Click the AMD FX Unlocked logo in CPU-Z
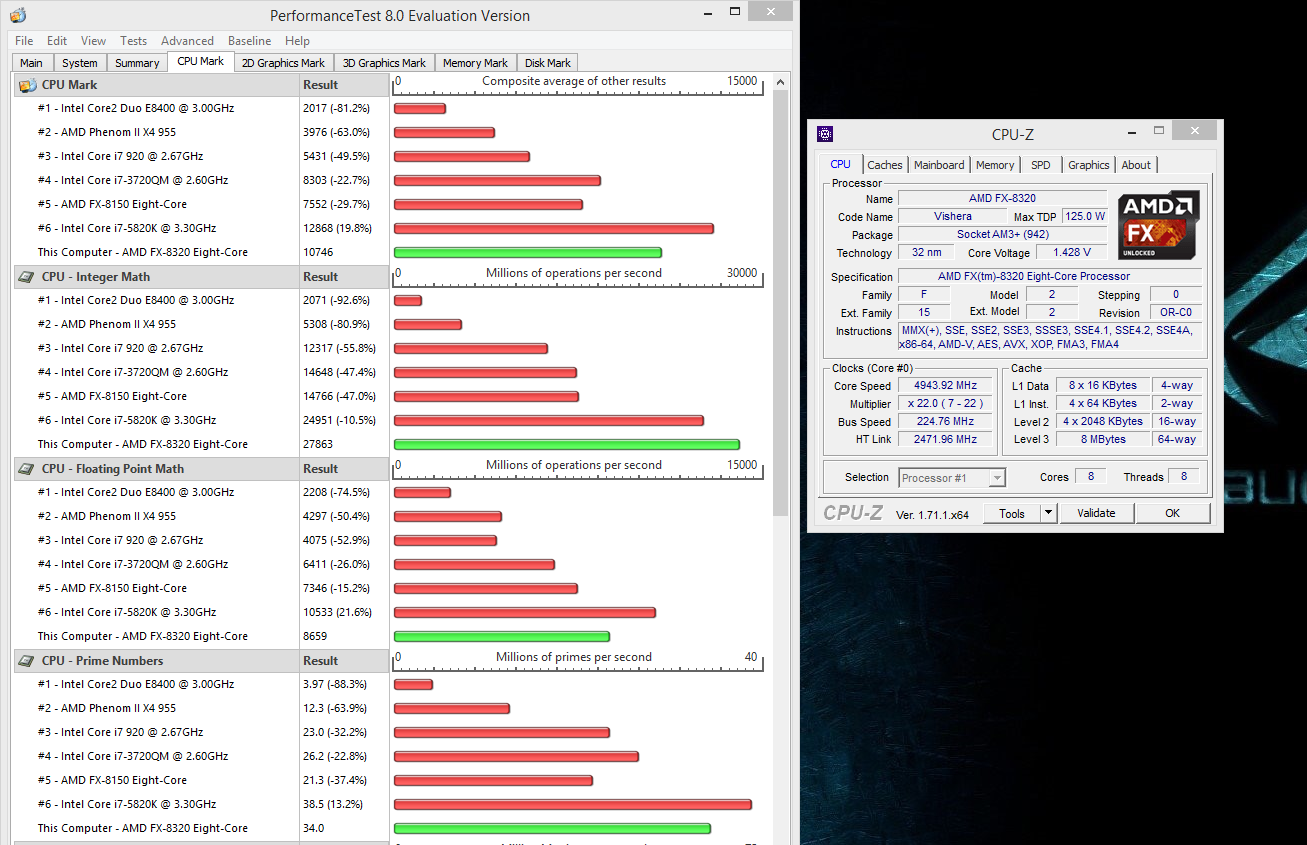 (x=1158, y=225)
